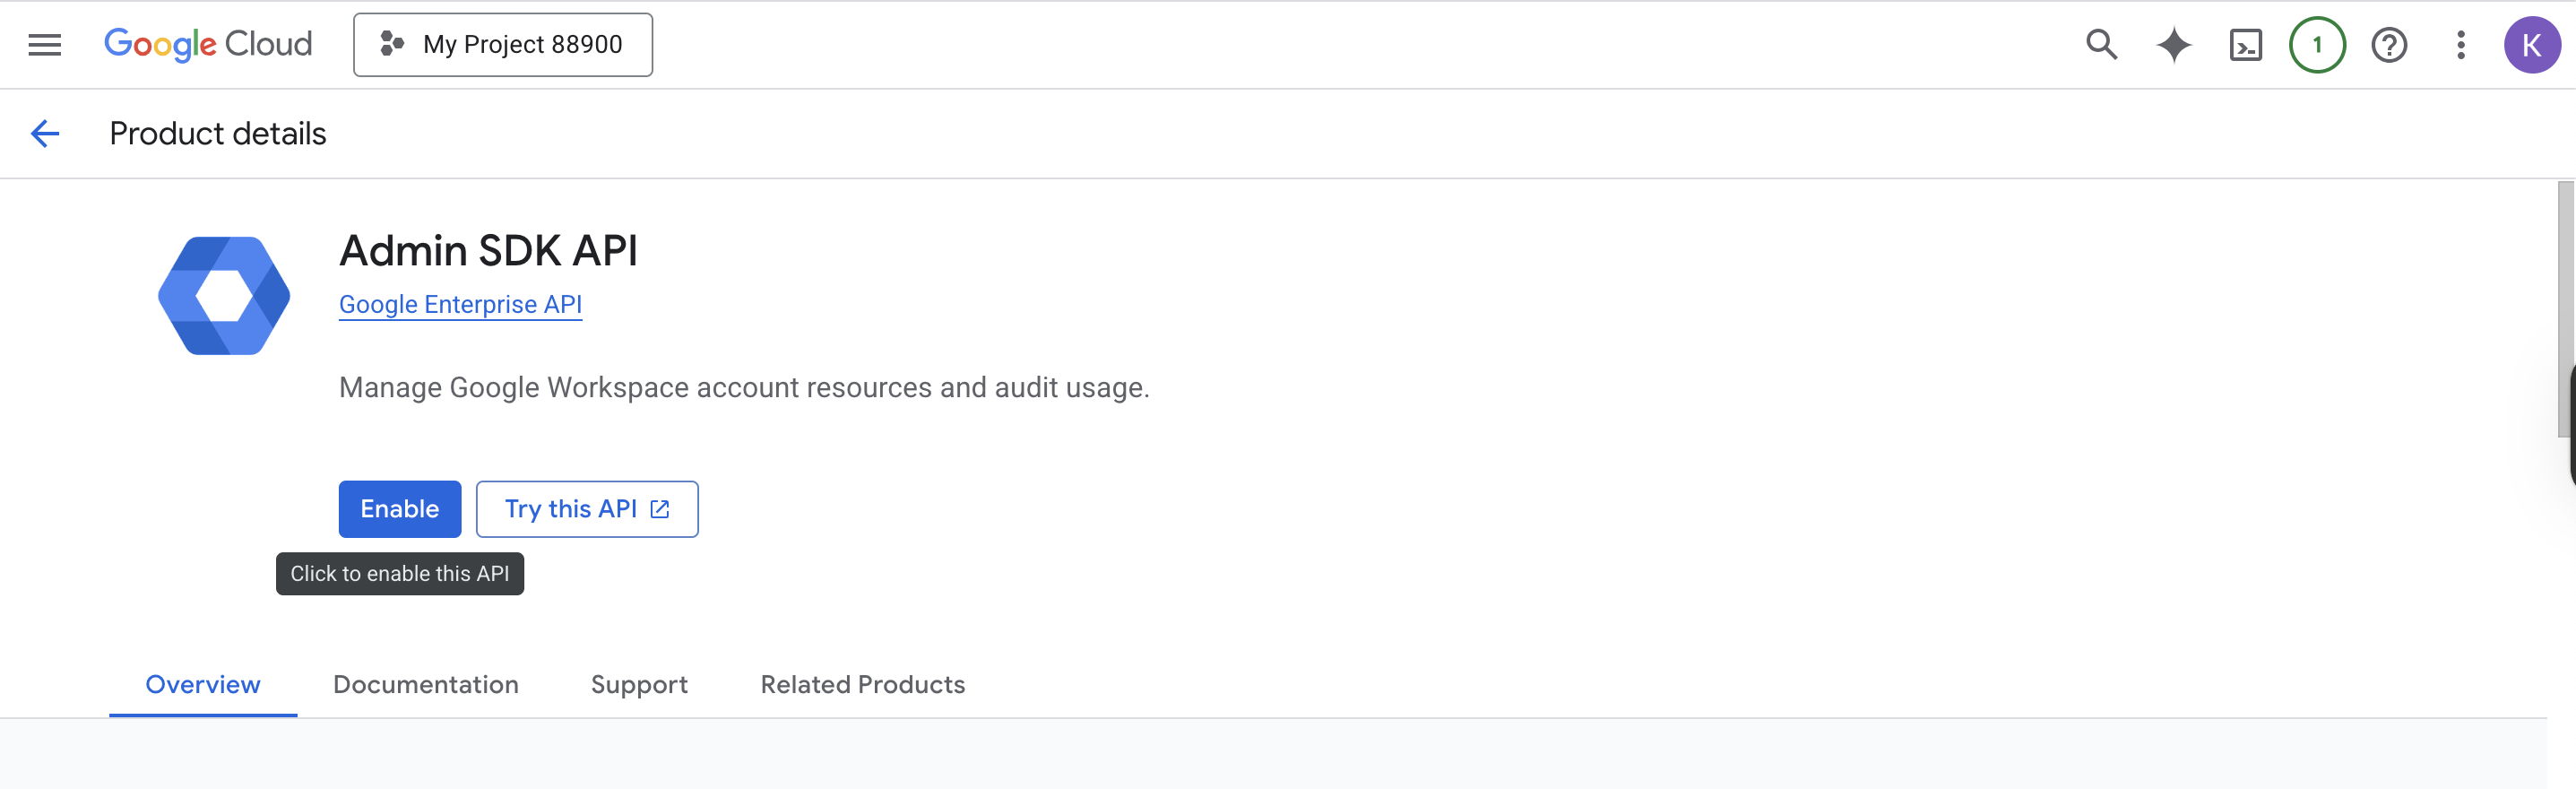Screen dimensions: 2576x789
Task: Open the My Project 88900 project picker
Action: 503,45
